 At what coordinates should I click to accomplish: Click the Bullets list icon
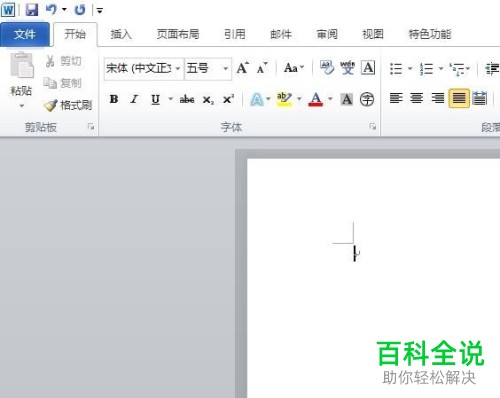[x=396, y=69]
